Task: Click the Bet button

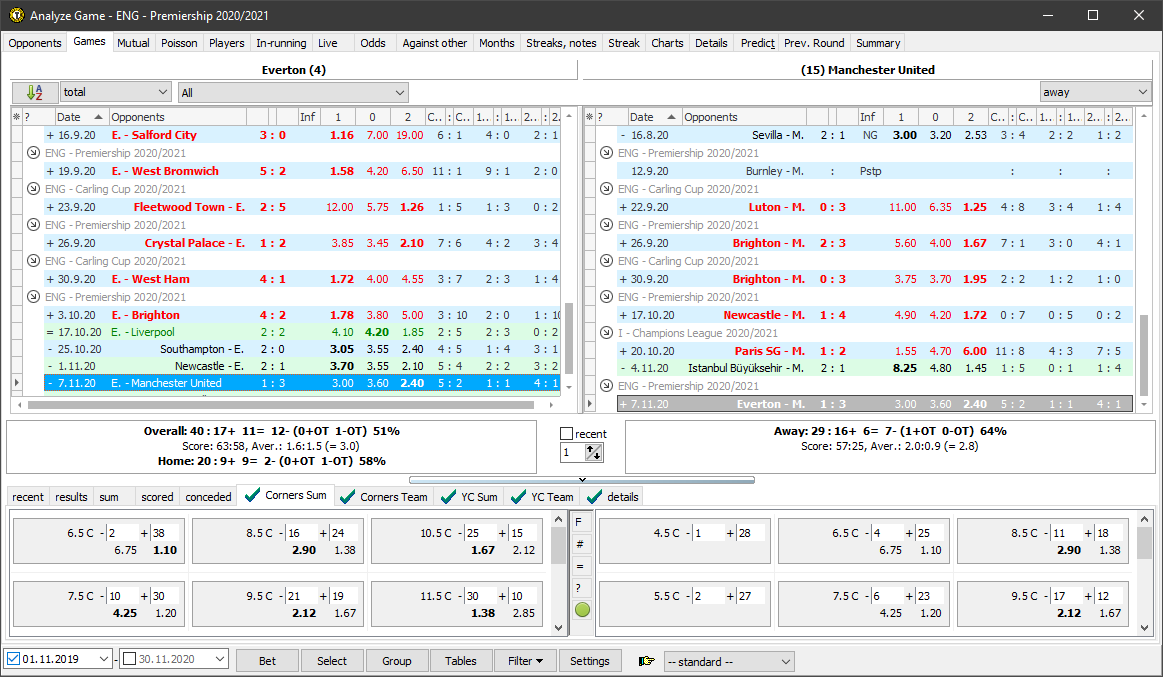Action: pos(268,661)
